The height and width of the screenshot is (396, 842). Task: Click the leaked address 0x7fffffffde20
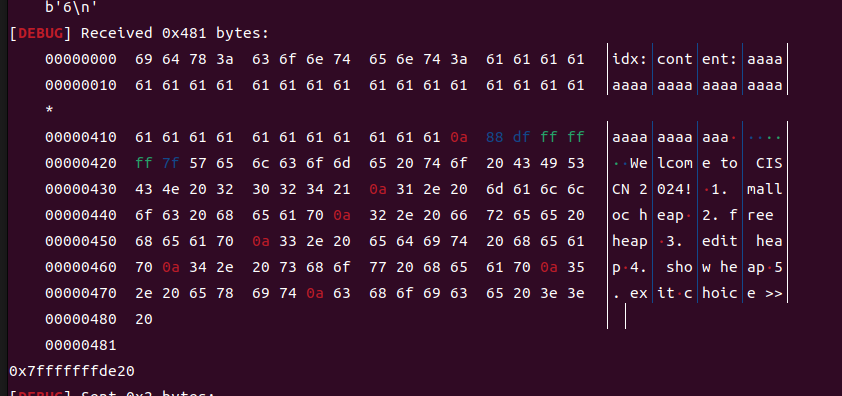[72, 371]
